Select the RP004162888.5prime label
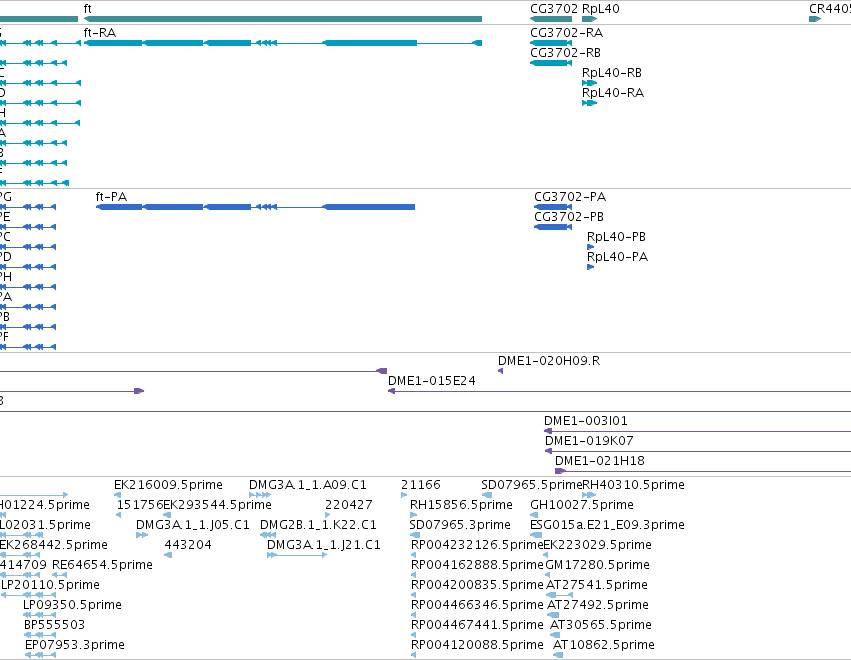The image size is (851, 660). (x=477, y=565)
